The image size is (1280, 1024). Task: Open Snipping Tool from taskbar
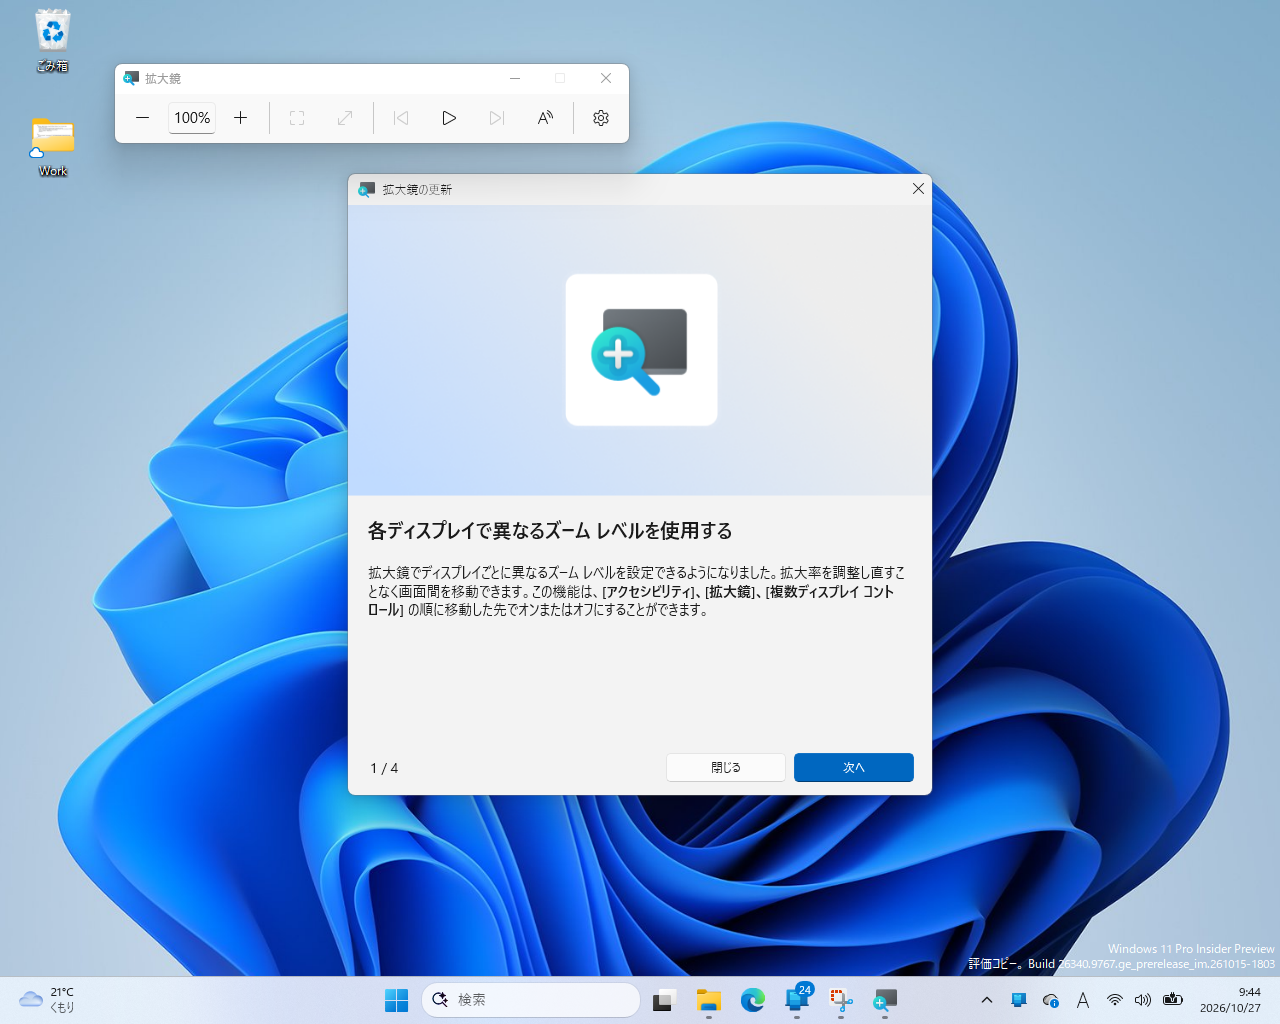(841, 1000)
